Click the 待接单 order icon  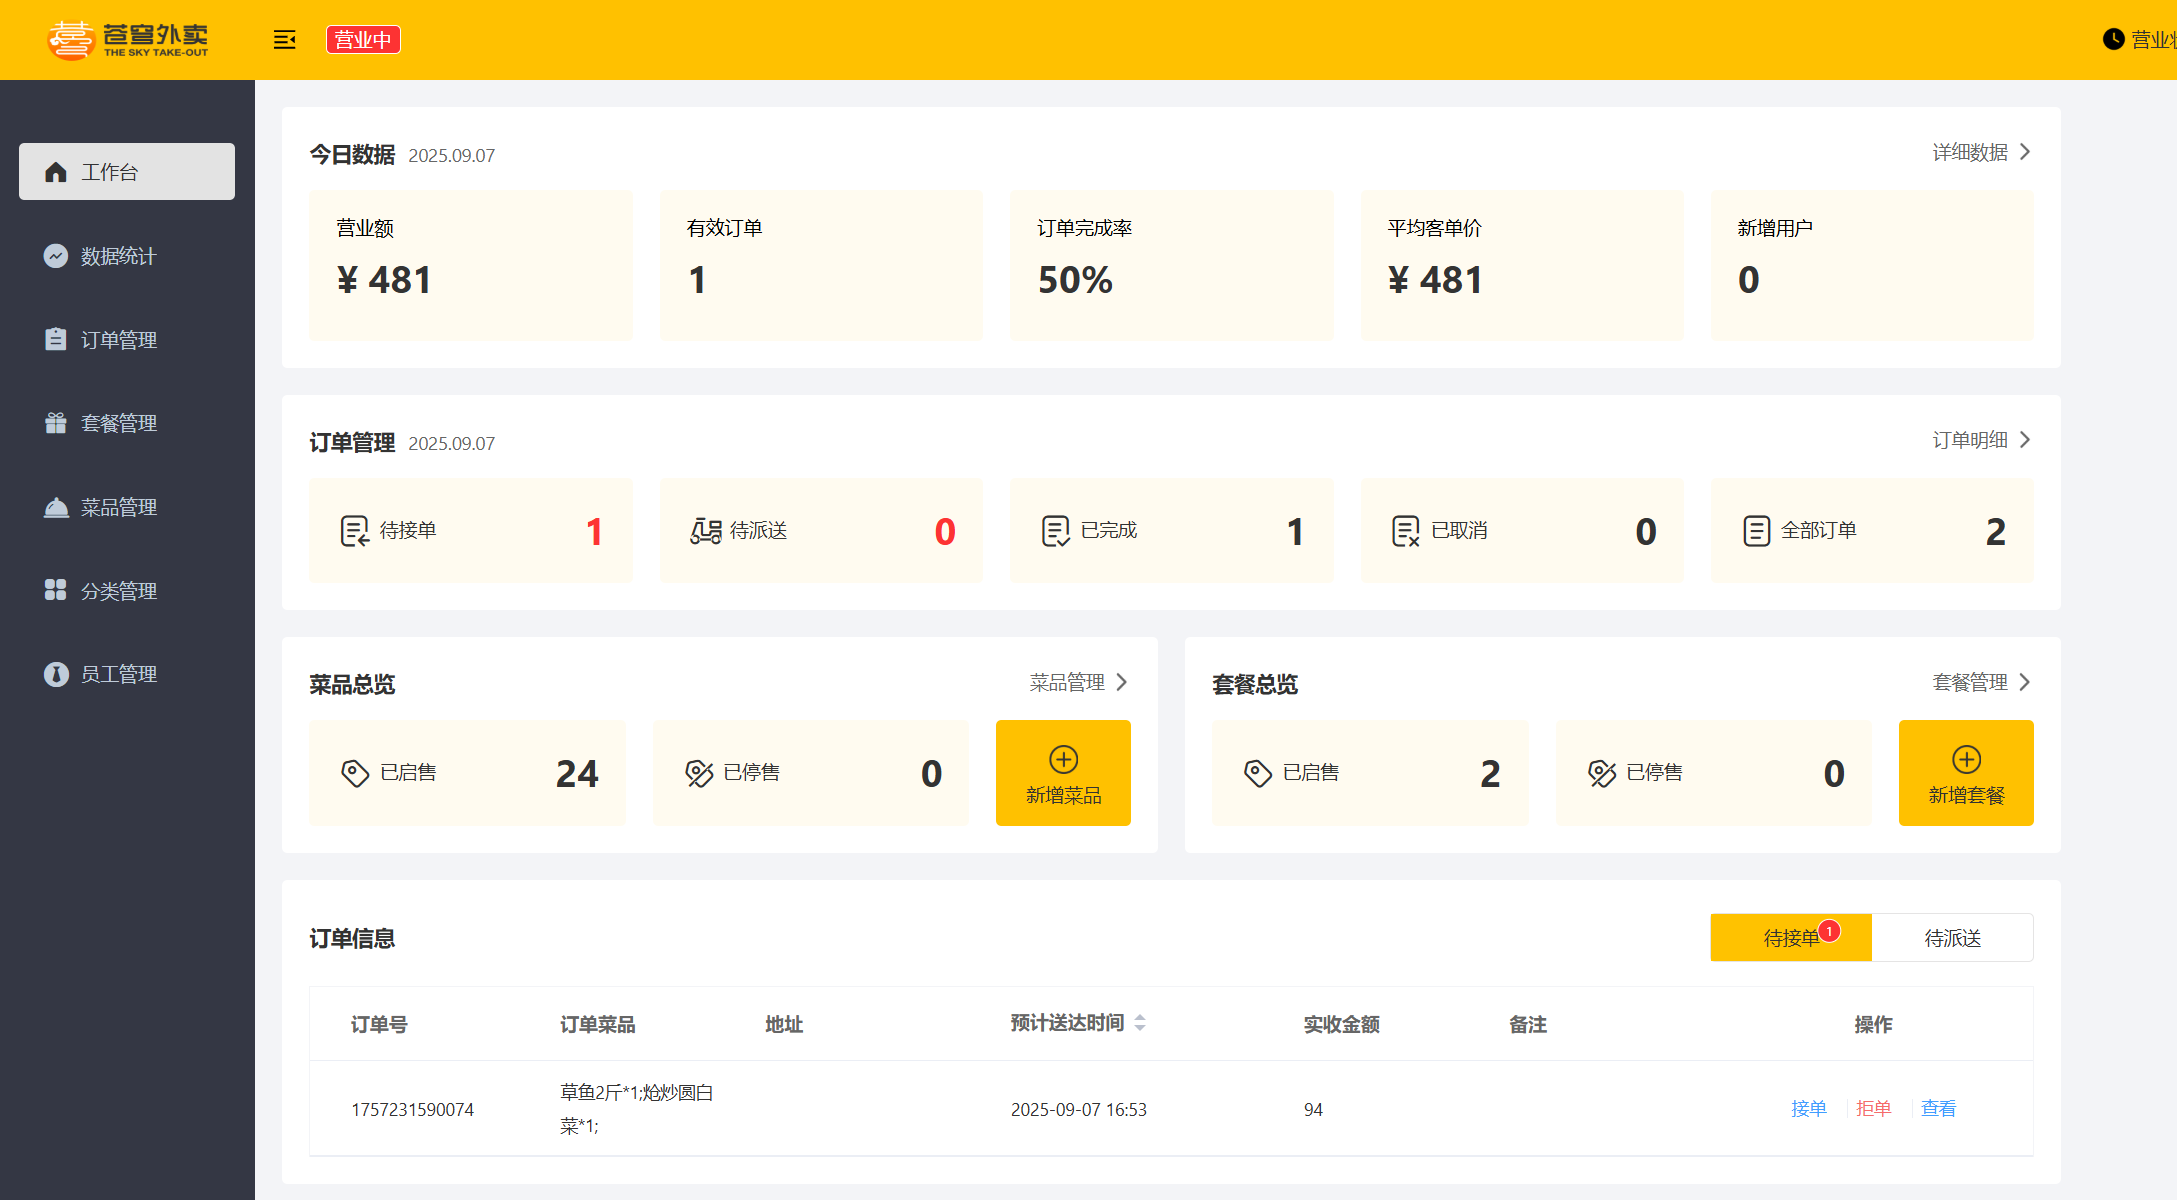click(354, 531)
